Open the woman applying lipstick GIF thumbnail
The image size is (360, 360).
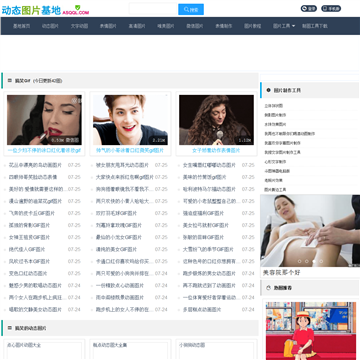(x=44, y=120)
